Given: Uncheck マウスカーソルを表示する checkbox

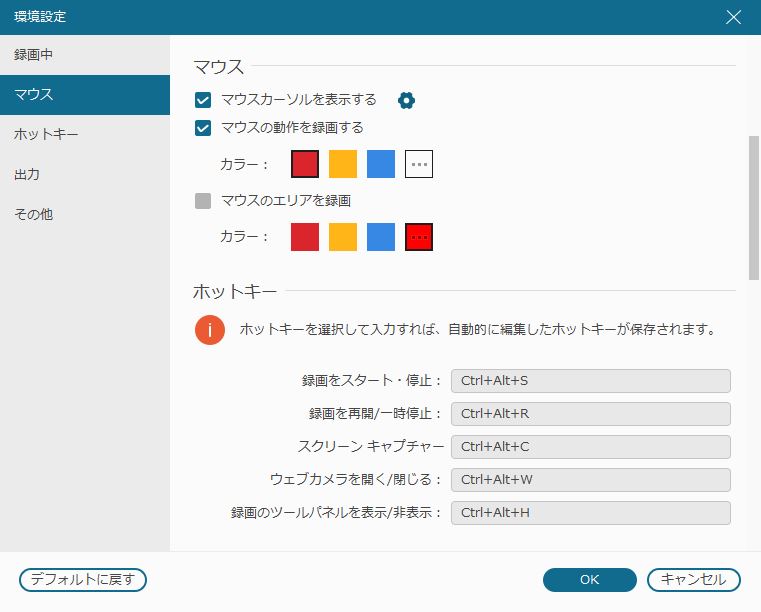Looking at the screenshot, I should pyautogui.click(x=203, y=100).
